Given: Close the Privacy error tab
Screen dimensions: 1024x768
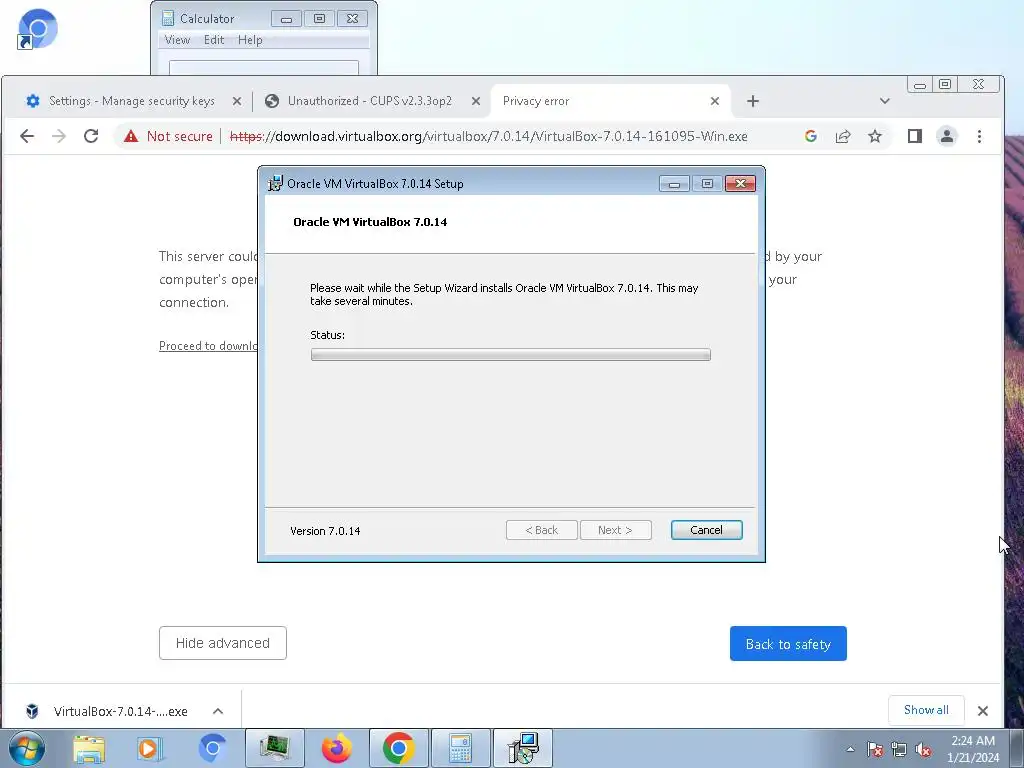Looking at the screenshot, I should [x=714, y=101].
